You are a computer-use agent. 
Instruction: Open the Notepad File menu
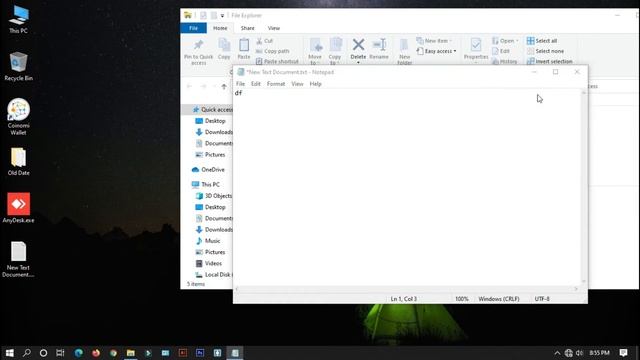240,84
